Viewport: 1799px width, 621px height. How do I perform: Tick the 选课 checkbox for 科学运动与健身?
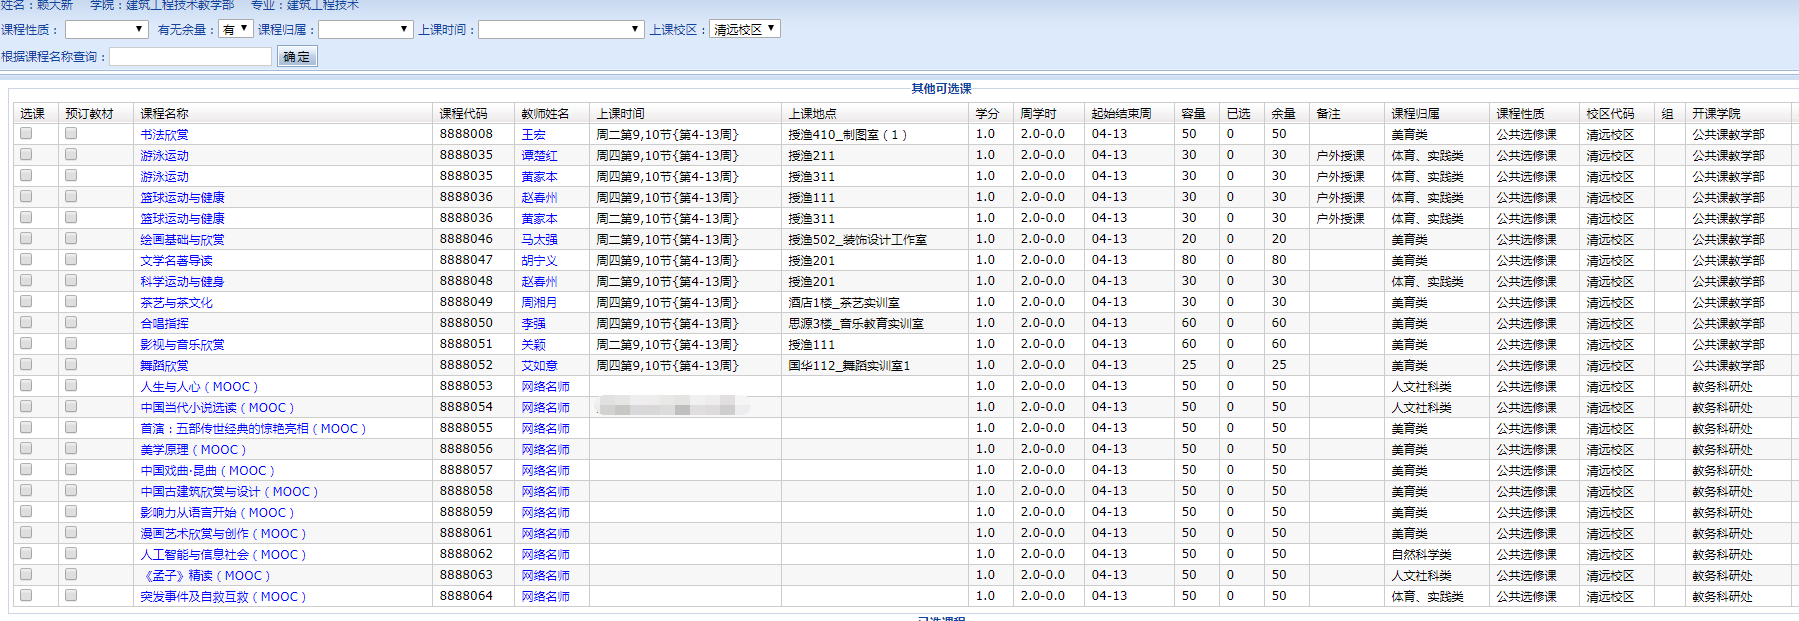26,280
